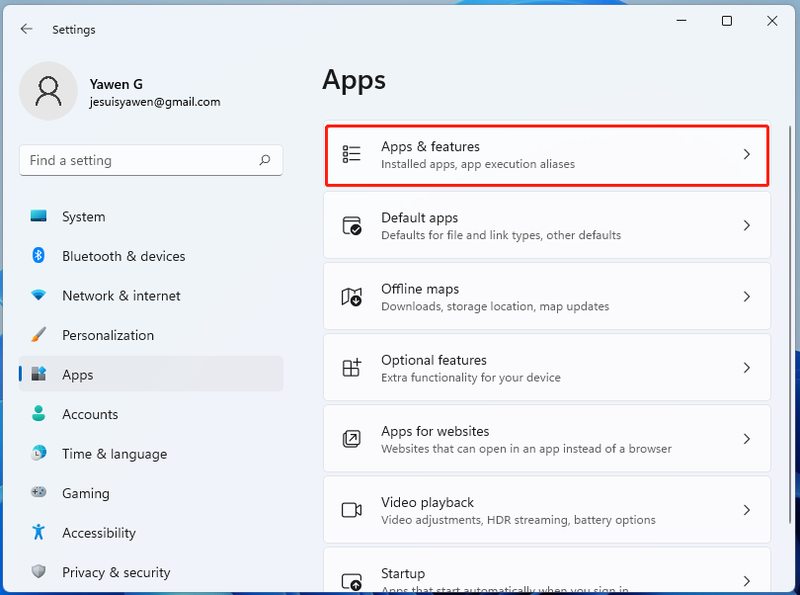
Task: Go to Network & internet
Action: coord(151,295)
